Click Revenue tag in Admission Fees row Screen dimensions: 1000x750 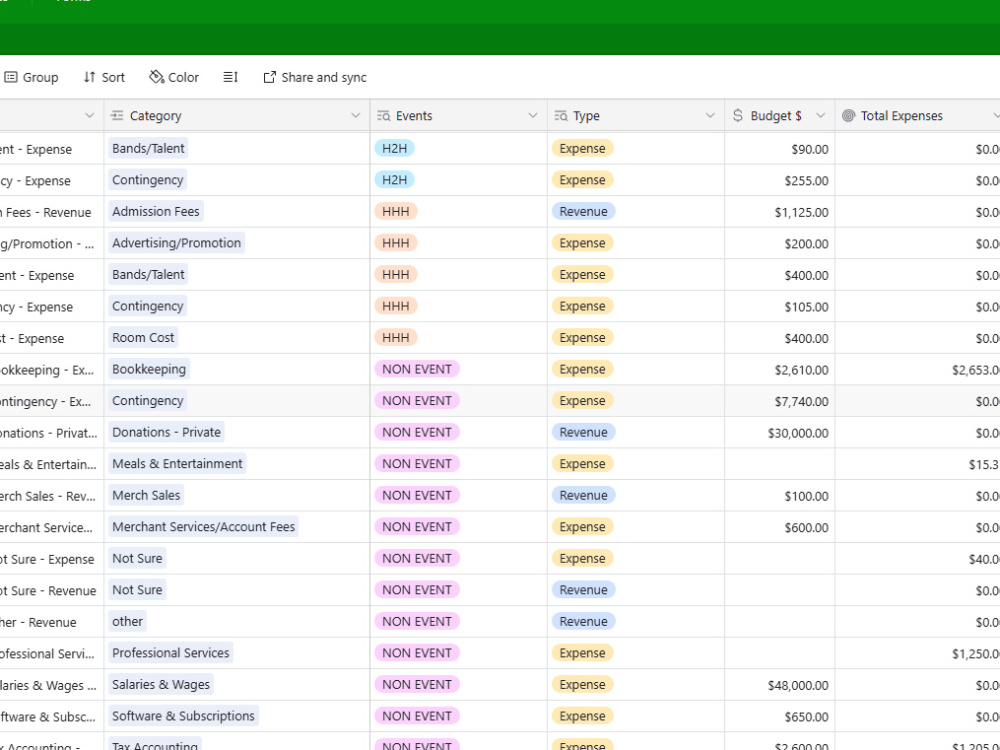coord(583,212)
